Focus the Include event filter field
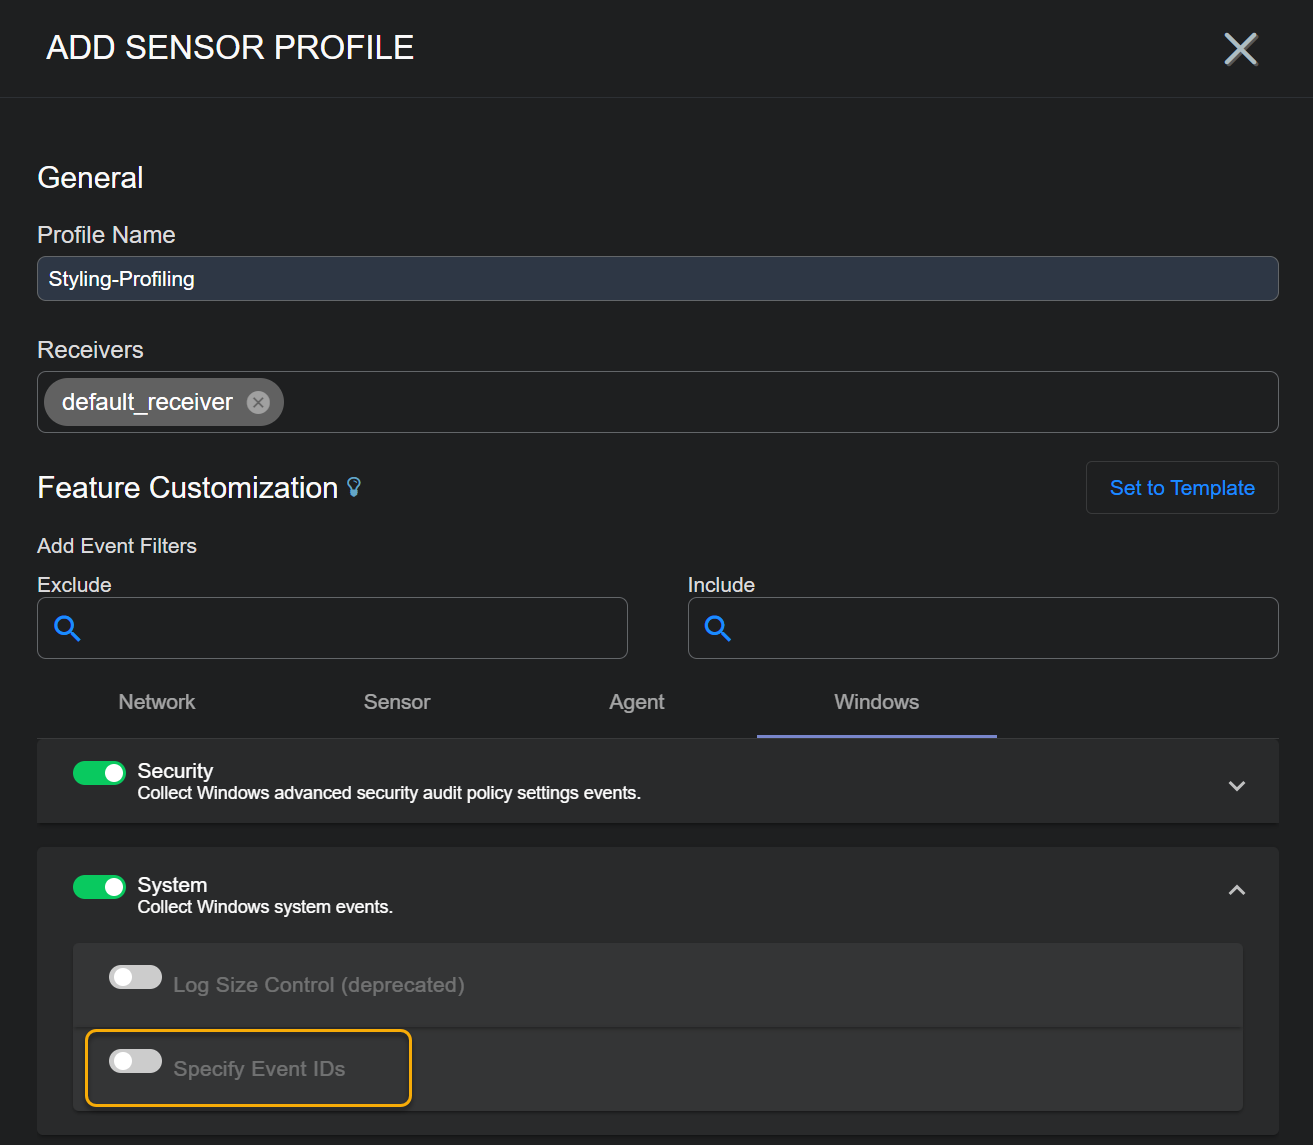The image size is (1313, 1145). (x=1000, y=628)
